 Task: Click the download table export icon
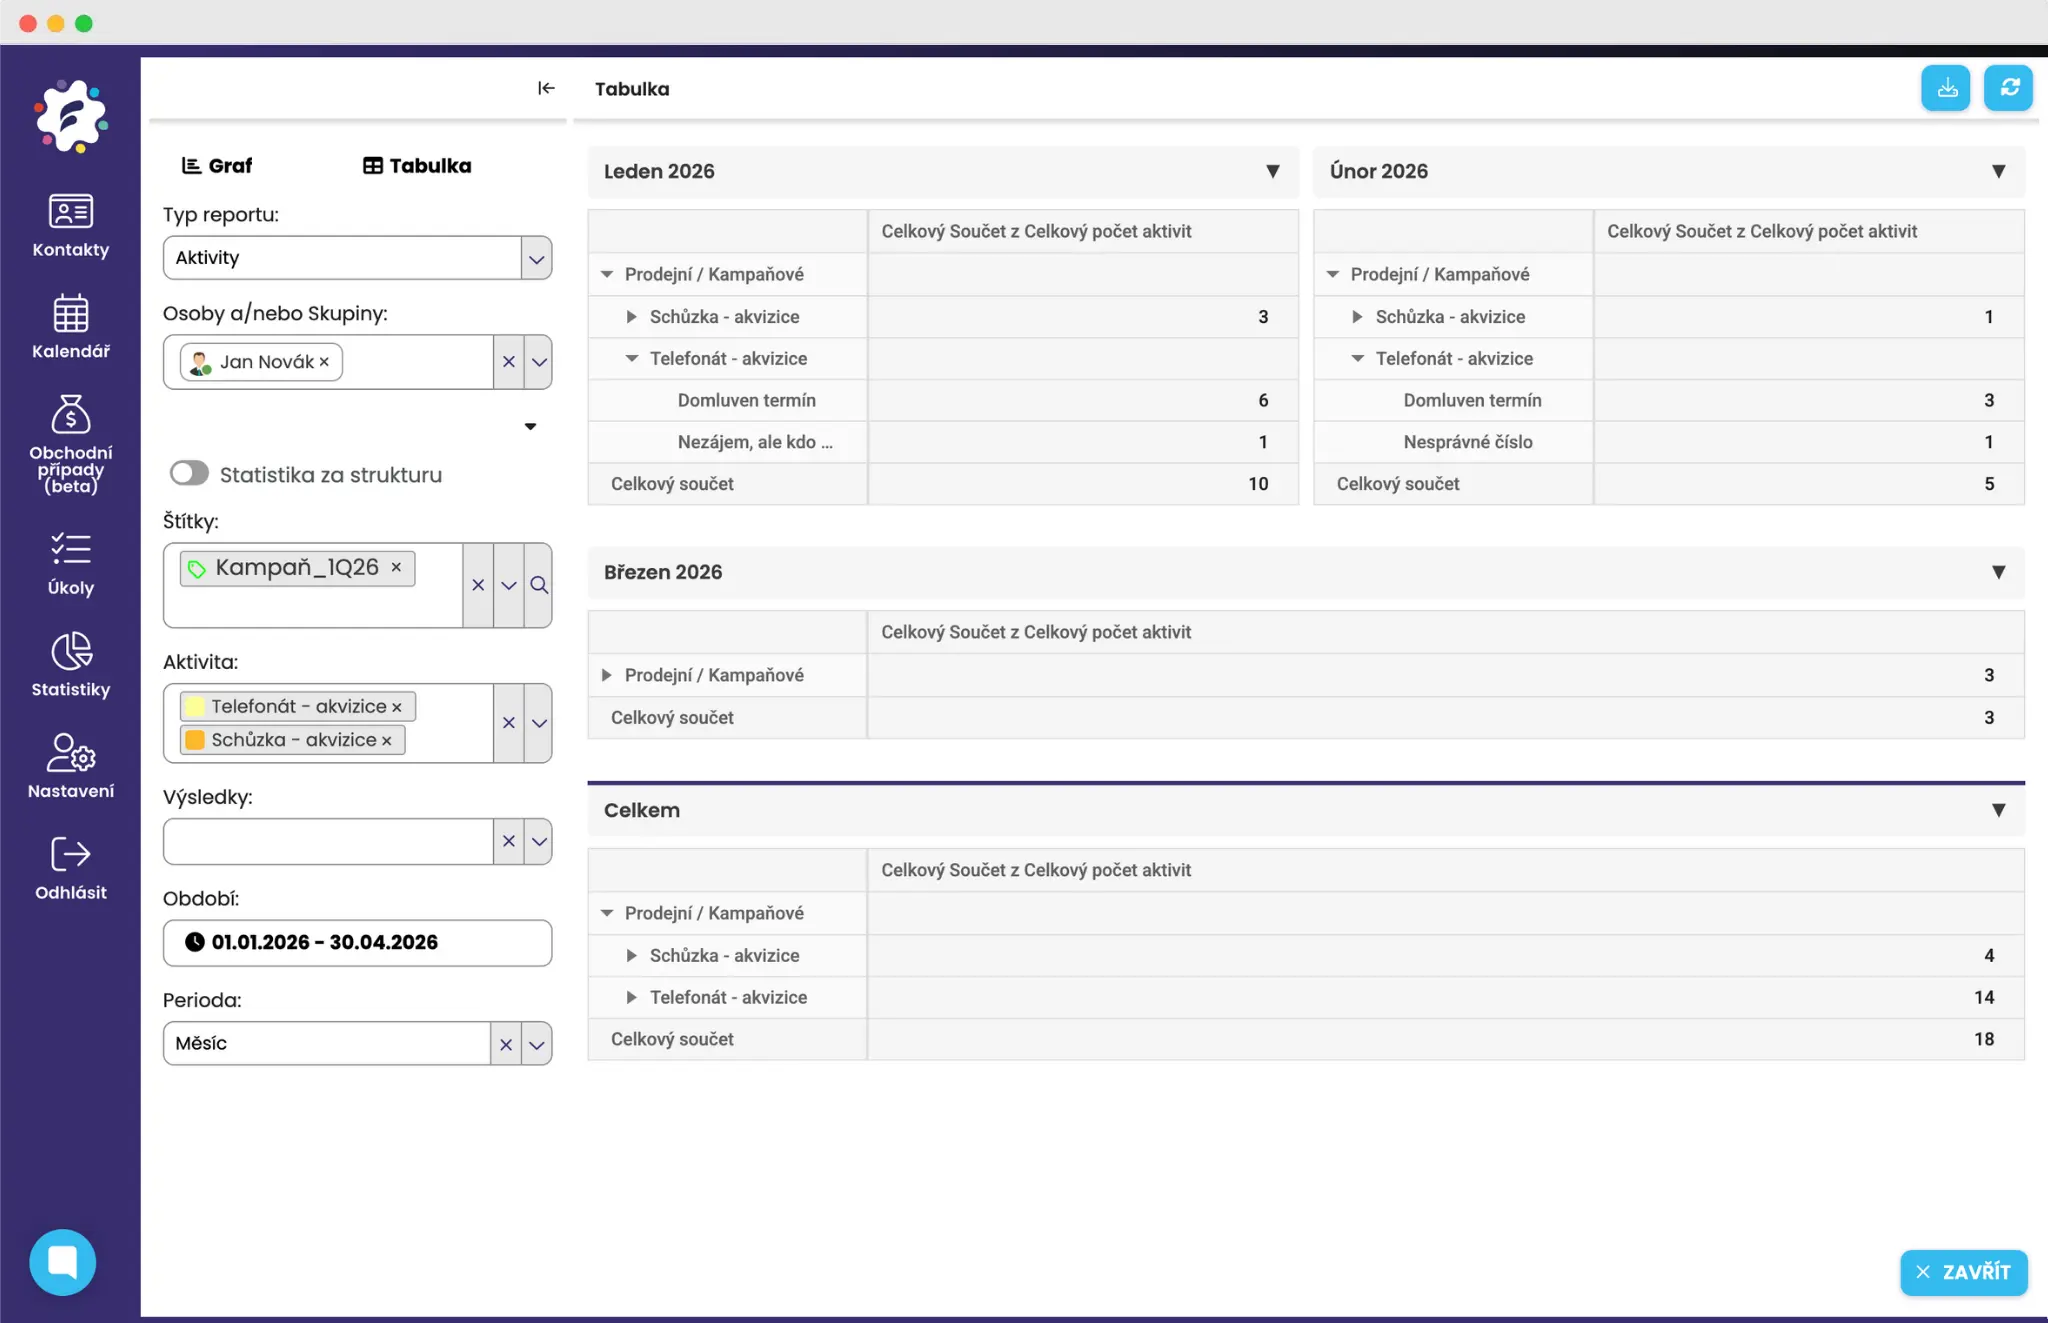coord(1945,88)
